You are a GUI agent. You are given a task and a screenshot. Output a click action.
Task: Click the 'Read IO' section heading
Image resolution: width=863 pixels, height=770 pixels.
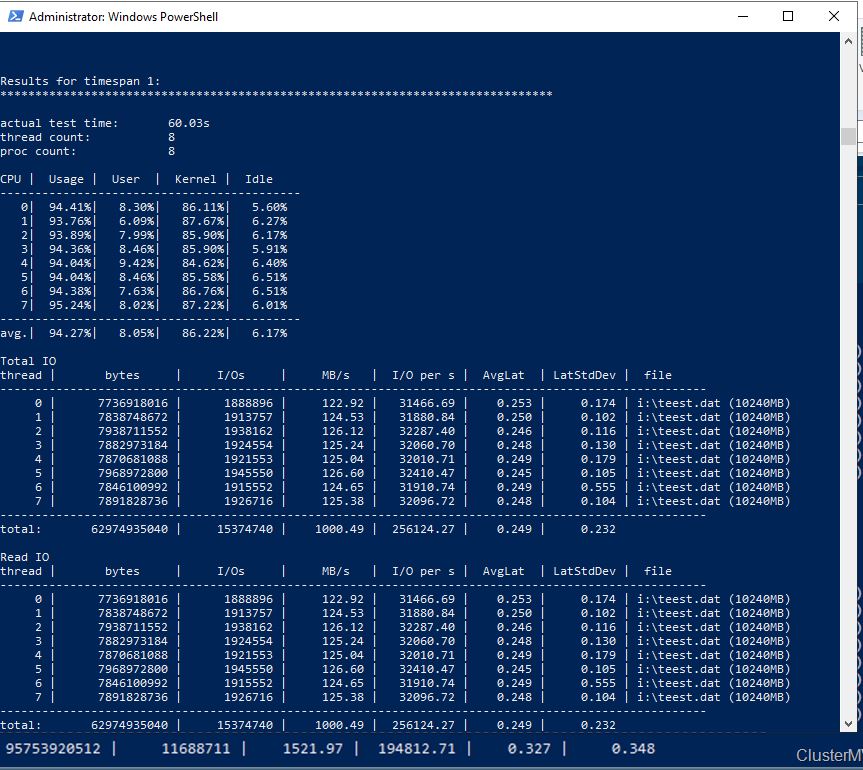[25, 557]
